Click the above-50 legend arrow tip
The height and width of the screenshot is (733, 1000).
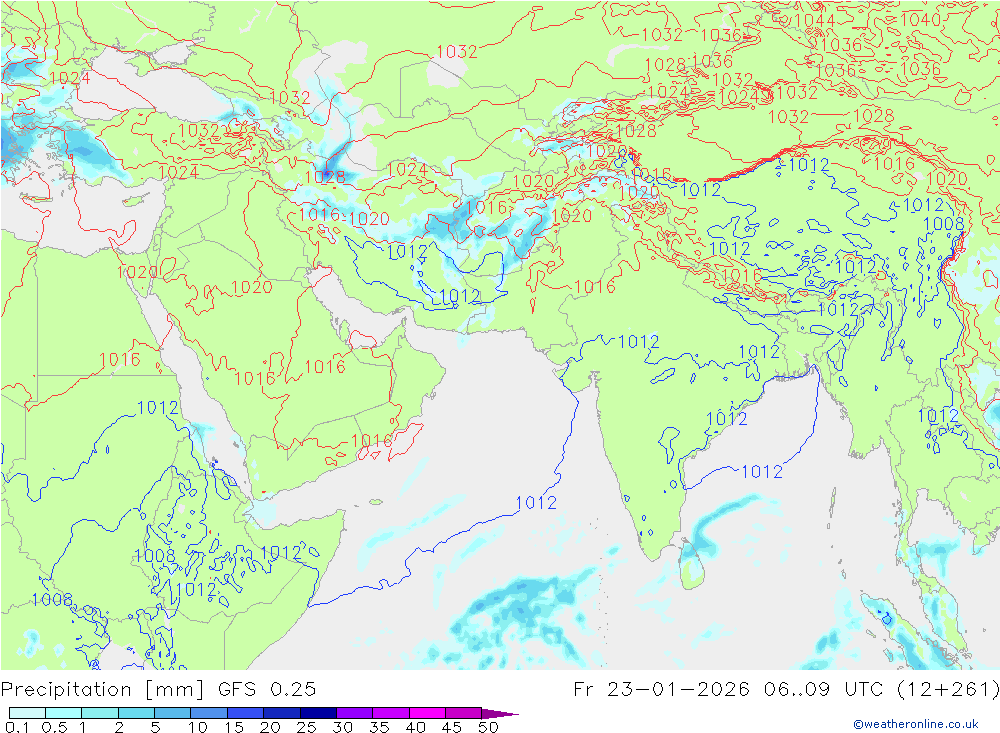pos(499,714)
